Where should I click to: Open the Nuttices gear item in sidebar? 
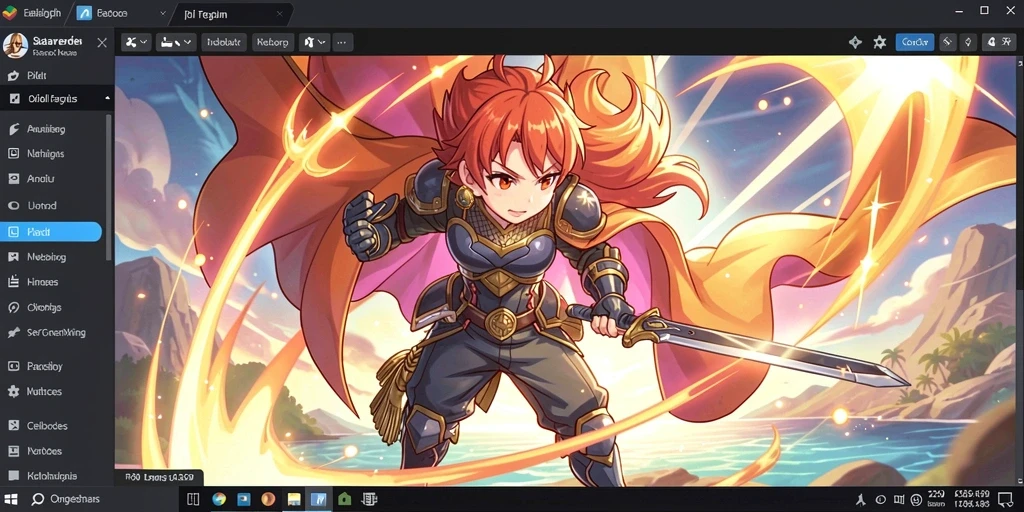pyautogui.click(x=52, y=392)
